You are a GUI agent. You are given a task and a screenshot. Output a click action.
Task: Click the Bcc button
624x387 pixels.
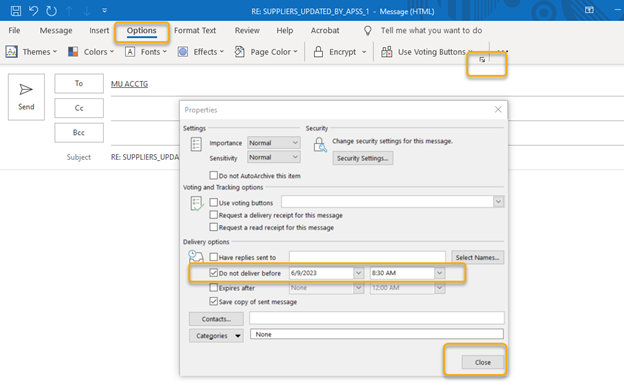click(79, 133)
